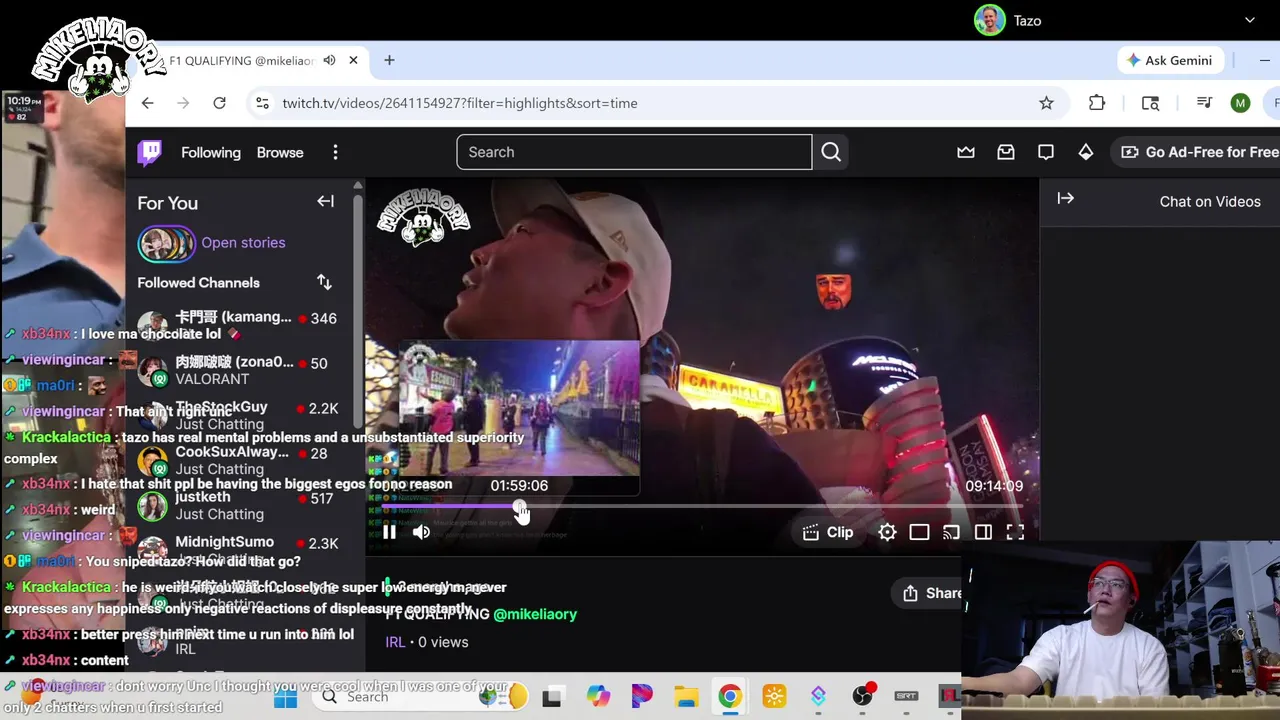Open Chrome extensions puzzle icon
The image size is (1280, 720).
[1097, 103]
